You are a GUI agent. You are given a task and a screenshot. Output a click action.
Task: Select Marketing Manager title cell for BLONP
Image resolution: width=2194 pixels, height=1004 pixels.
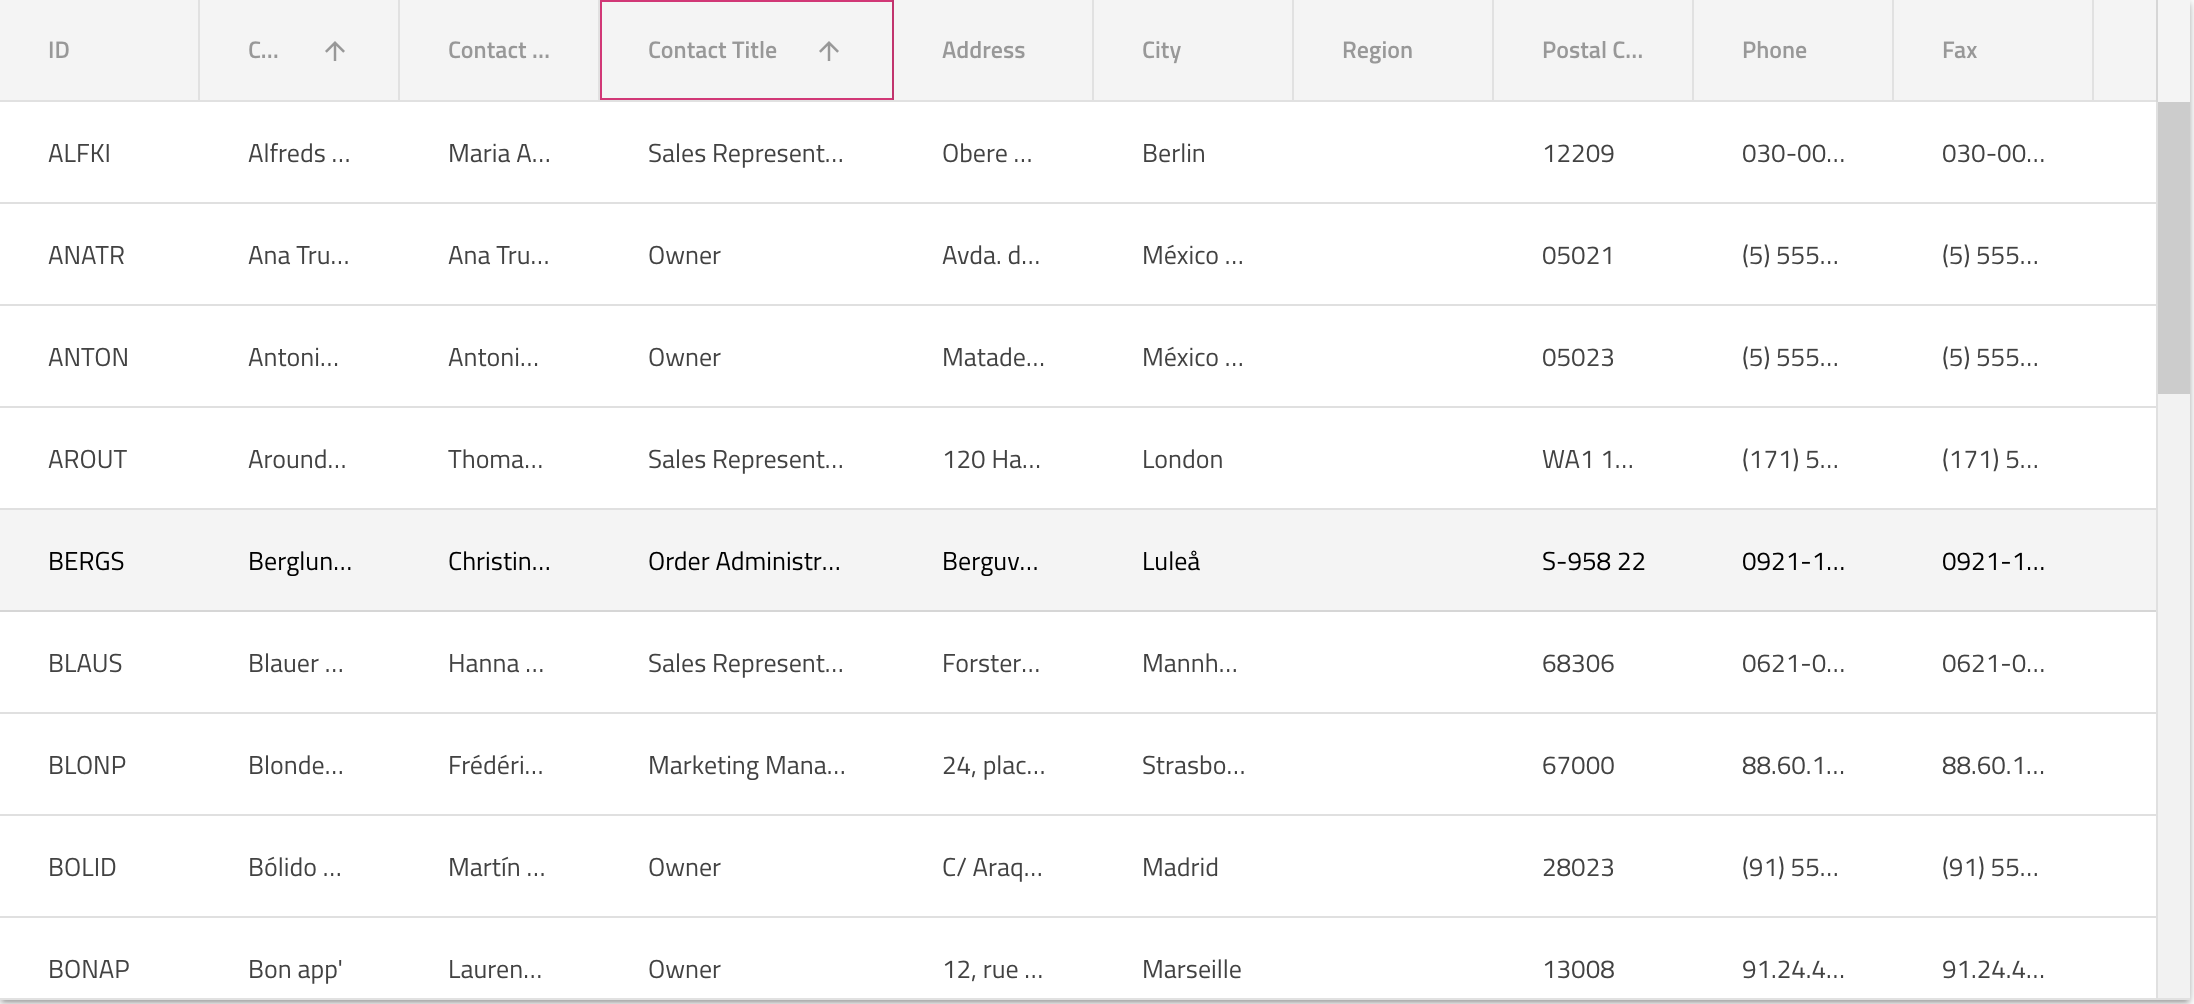(746, 765)
